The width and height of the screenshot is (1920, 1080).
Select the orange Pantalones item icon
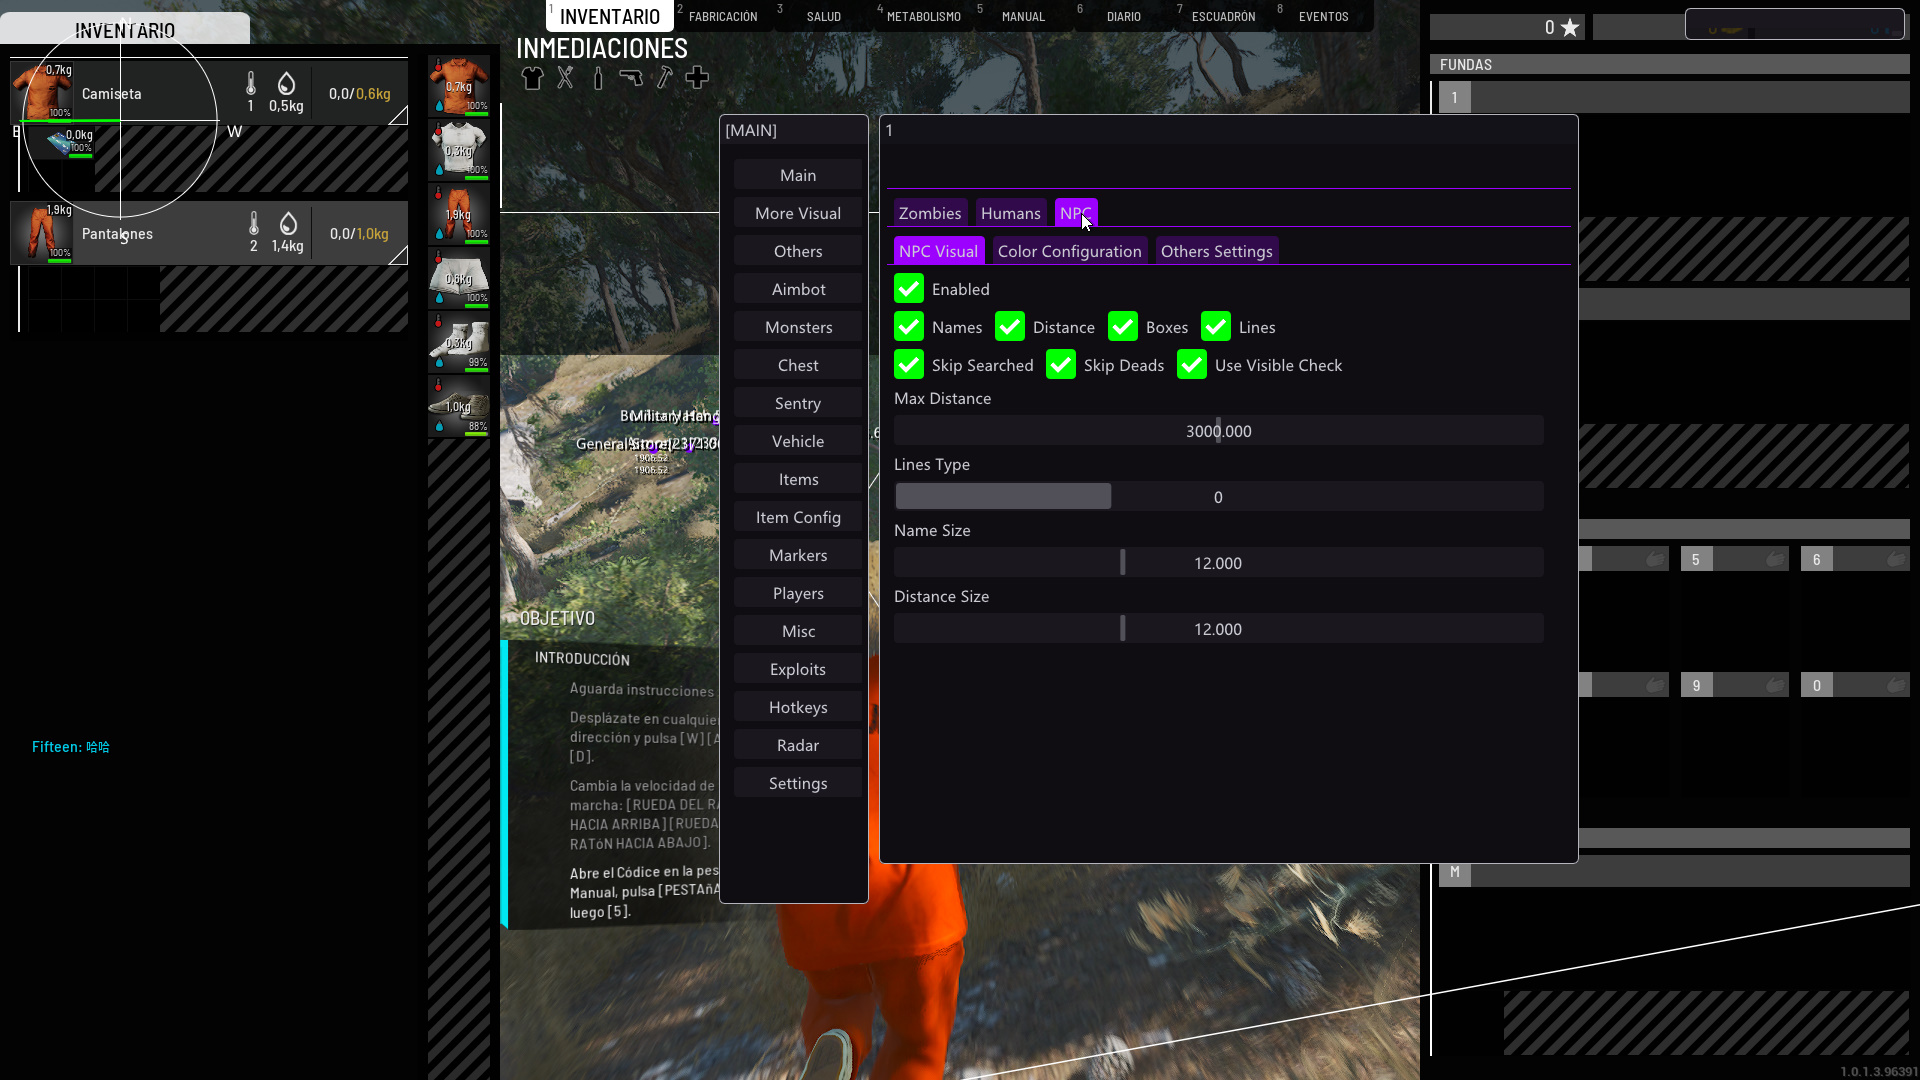pos(41,232)
